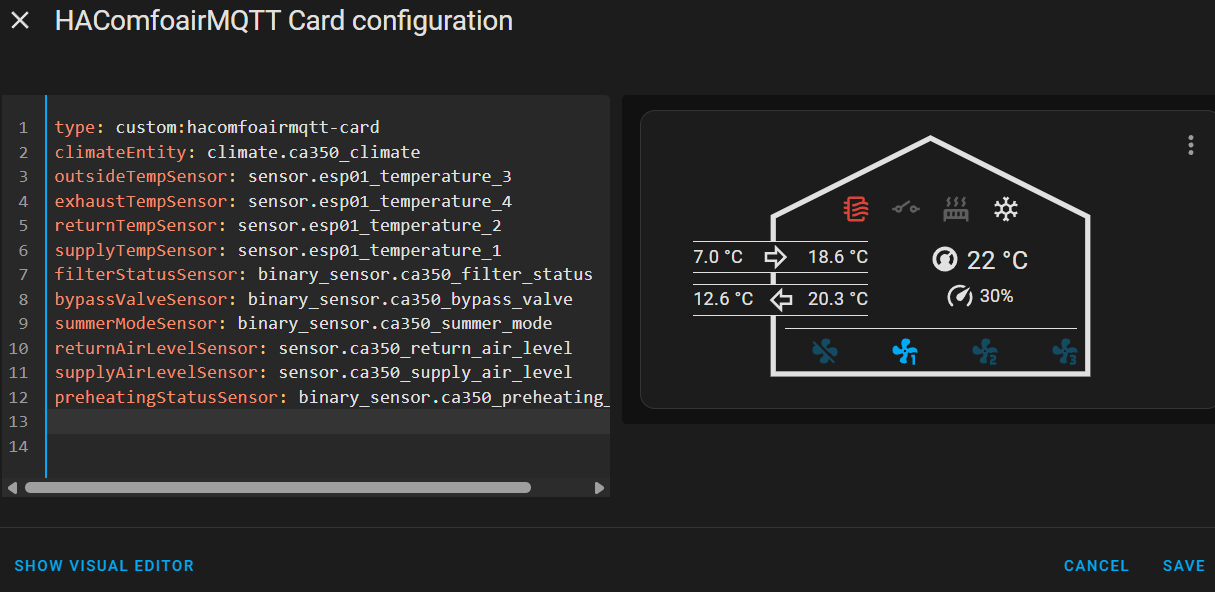
Task: Open the card's three-dot overflow menu
Action: click(x=1191, y=145)
